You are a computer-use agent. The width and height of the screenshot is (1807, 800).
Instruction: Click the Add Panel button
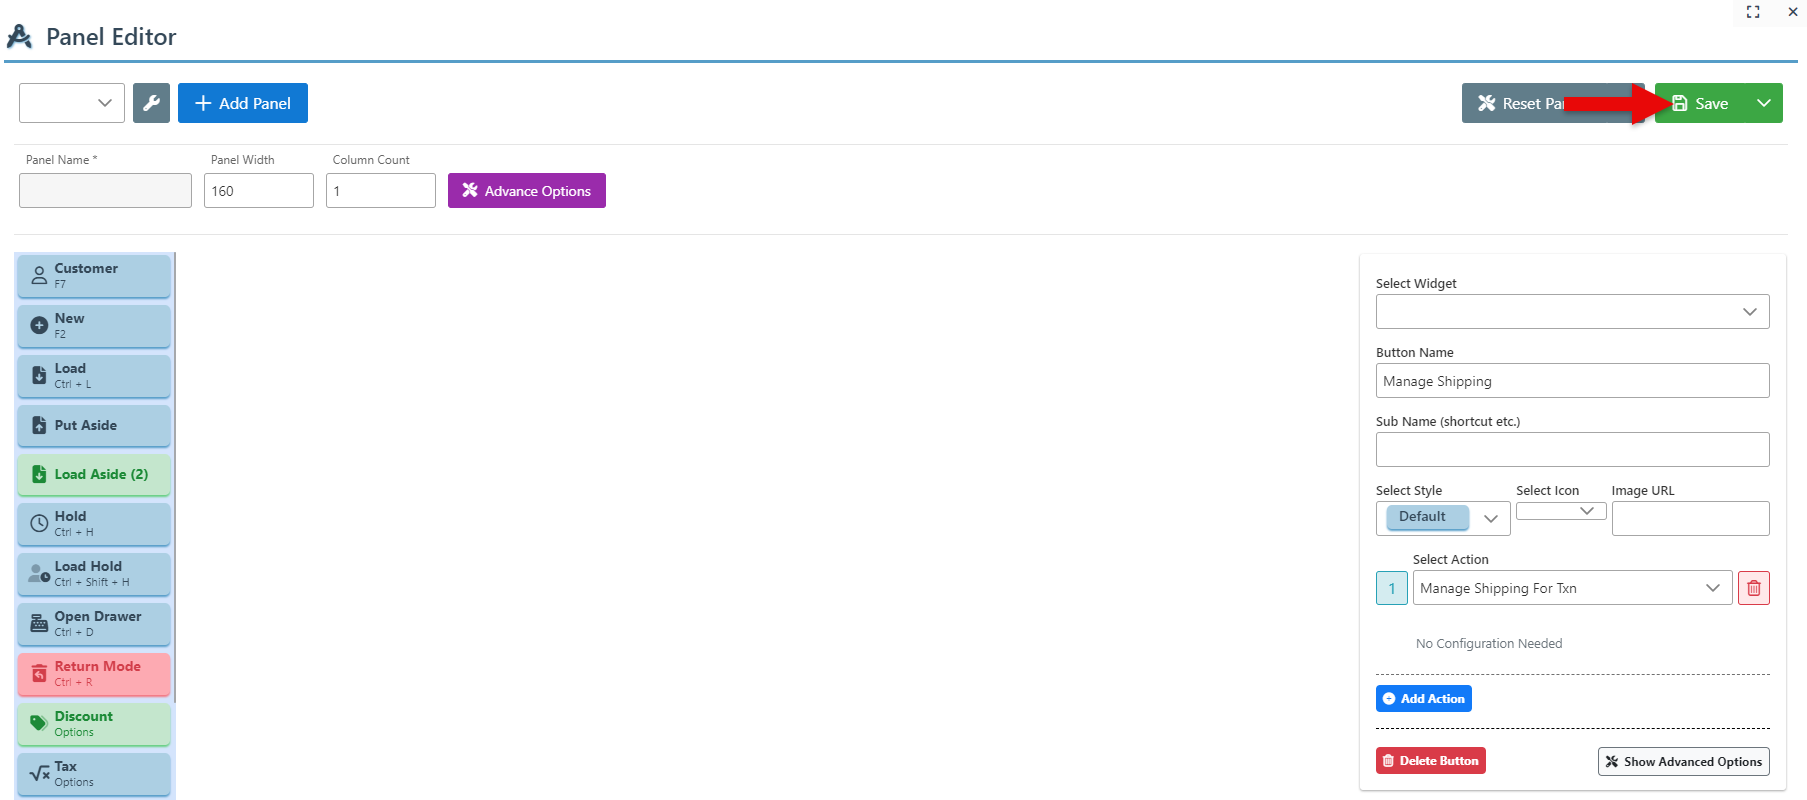click(x=243, y=103)
